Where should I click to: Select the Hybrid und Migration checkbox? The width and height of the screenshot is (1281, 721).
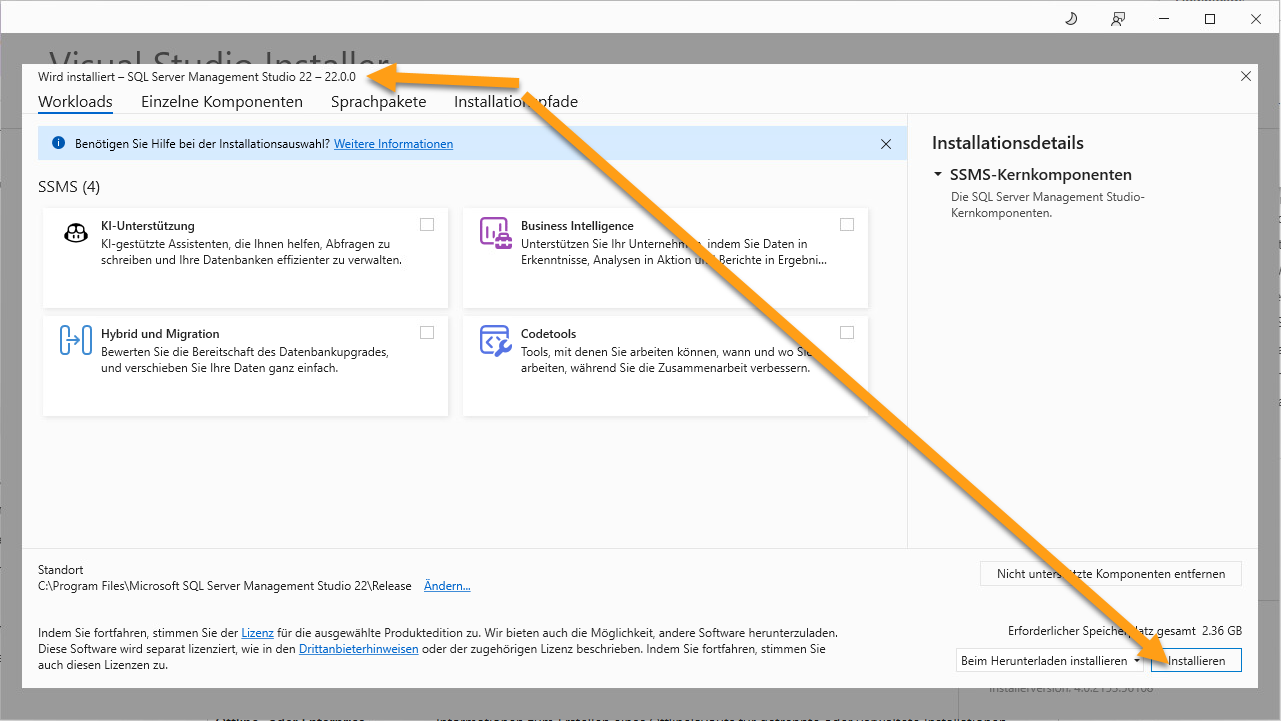click(x=427, y=333)
